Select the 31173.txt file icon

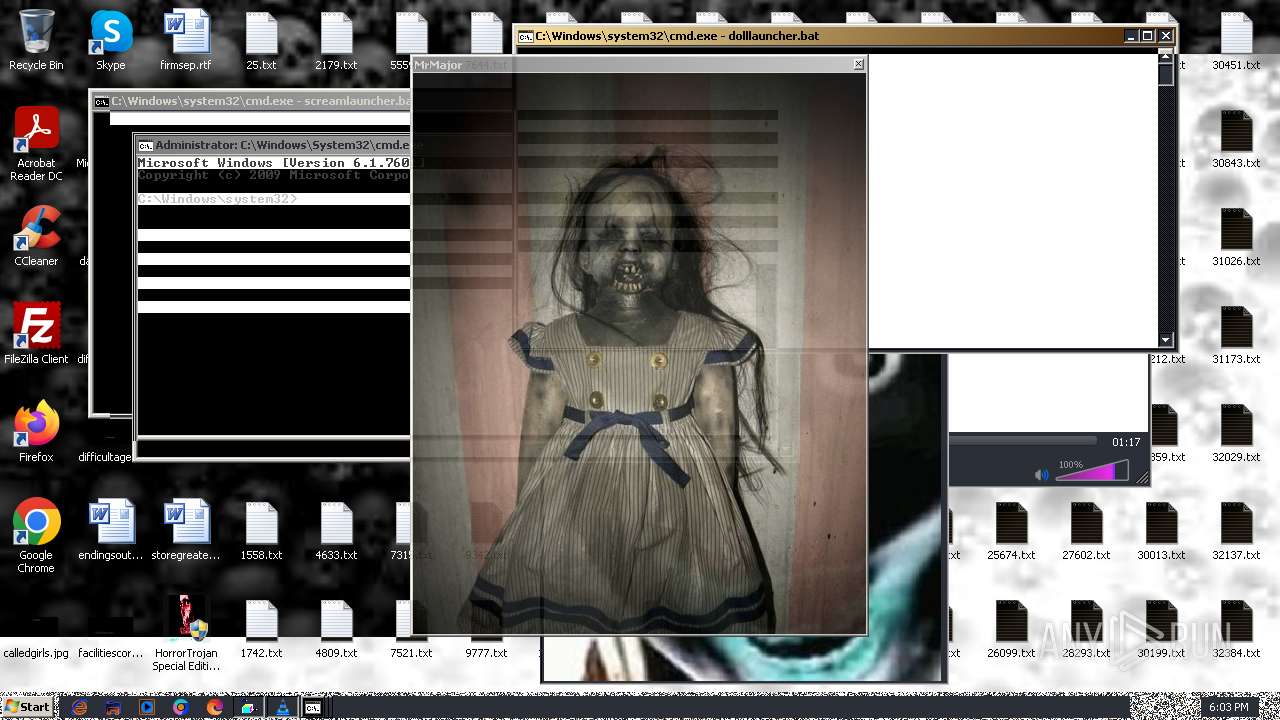click(1236, 334)
